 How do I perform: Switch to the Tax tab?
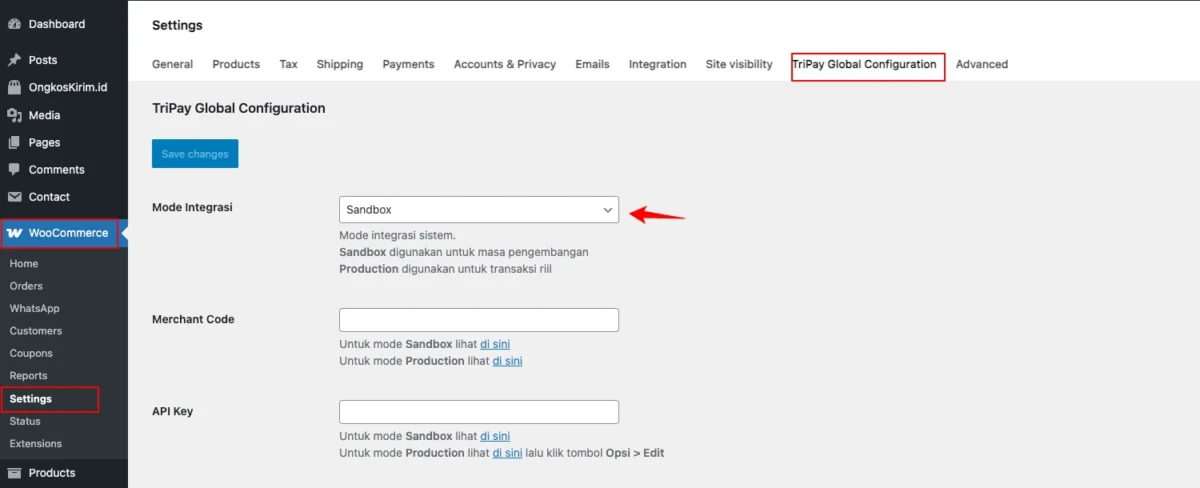[x=288, y=64]
